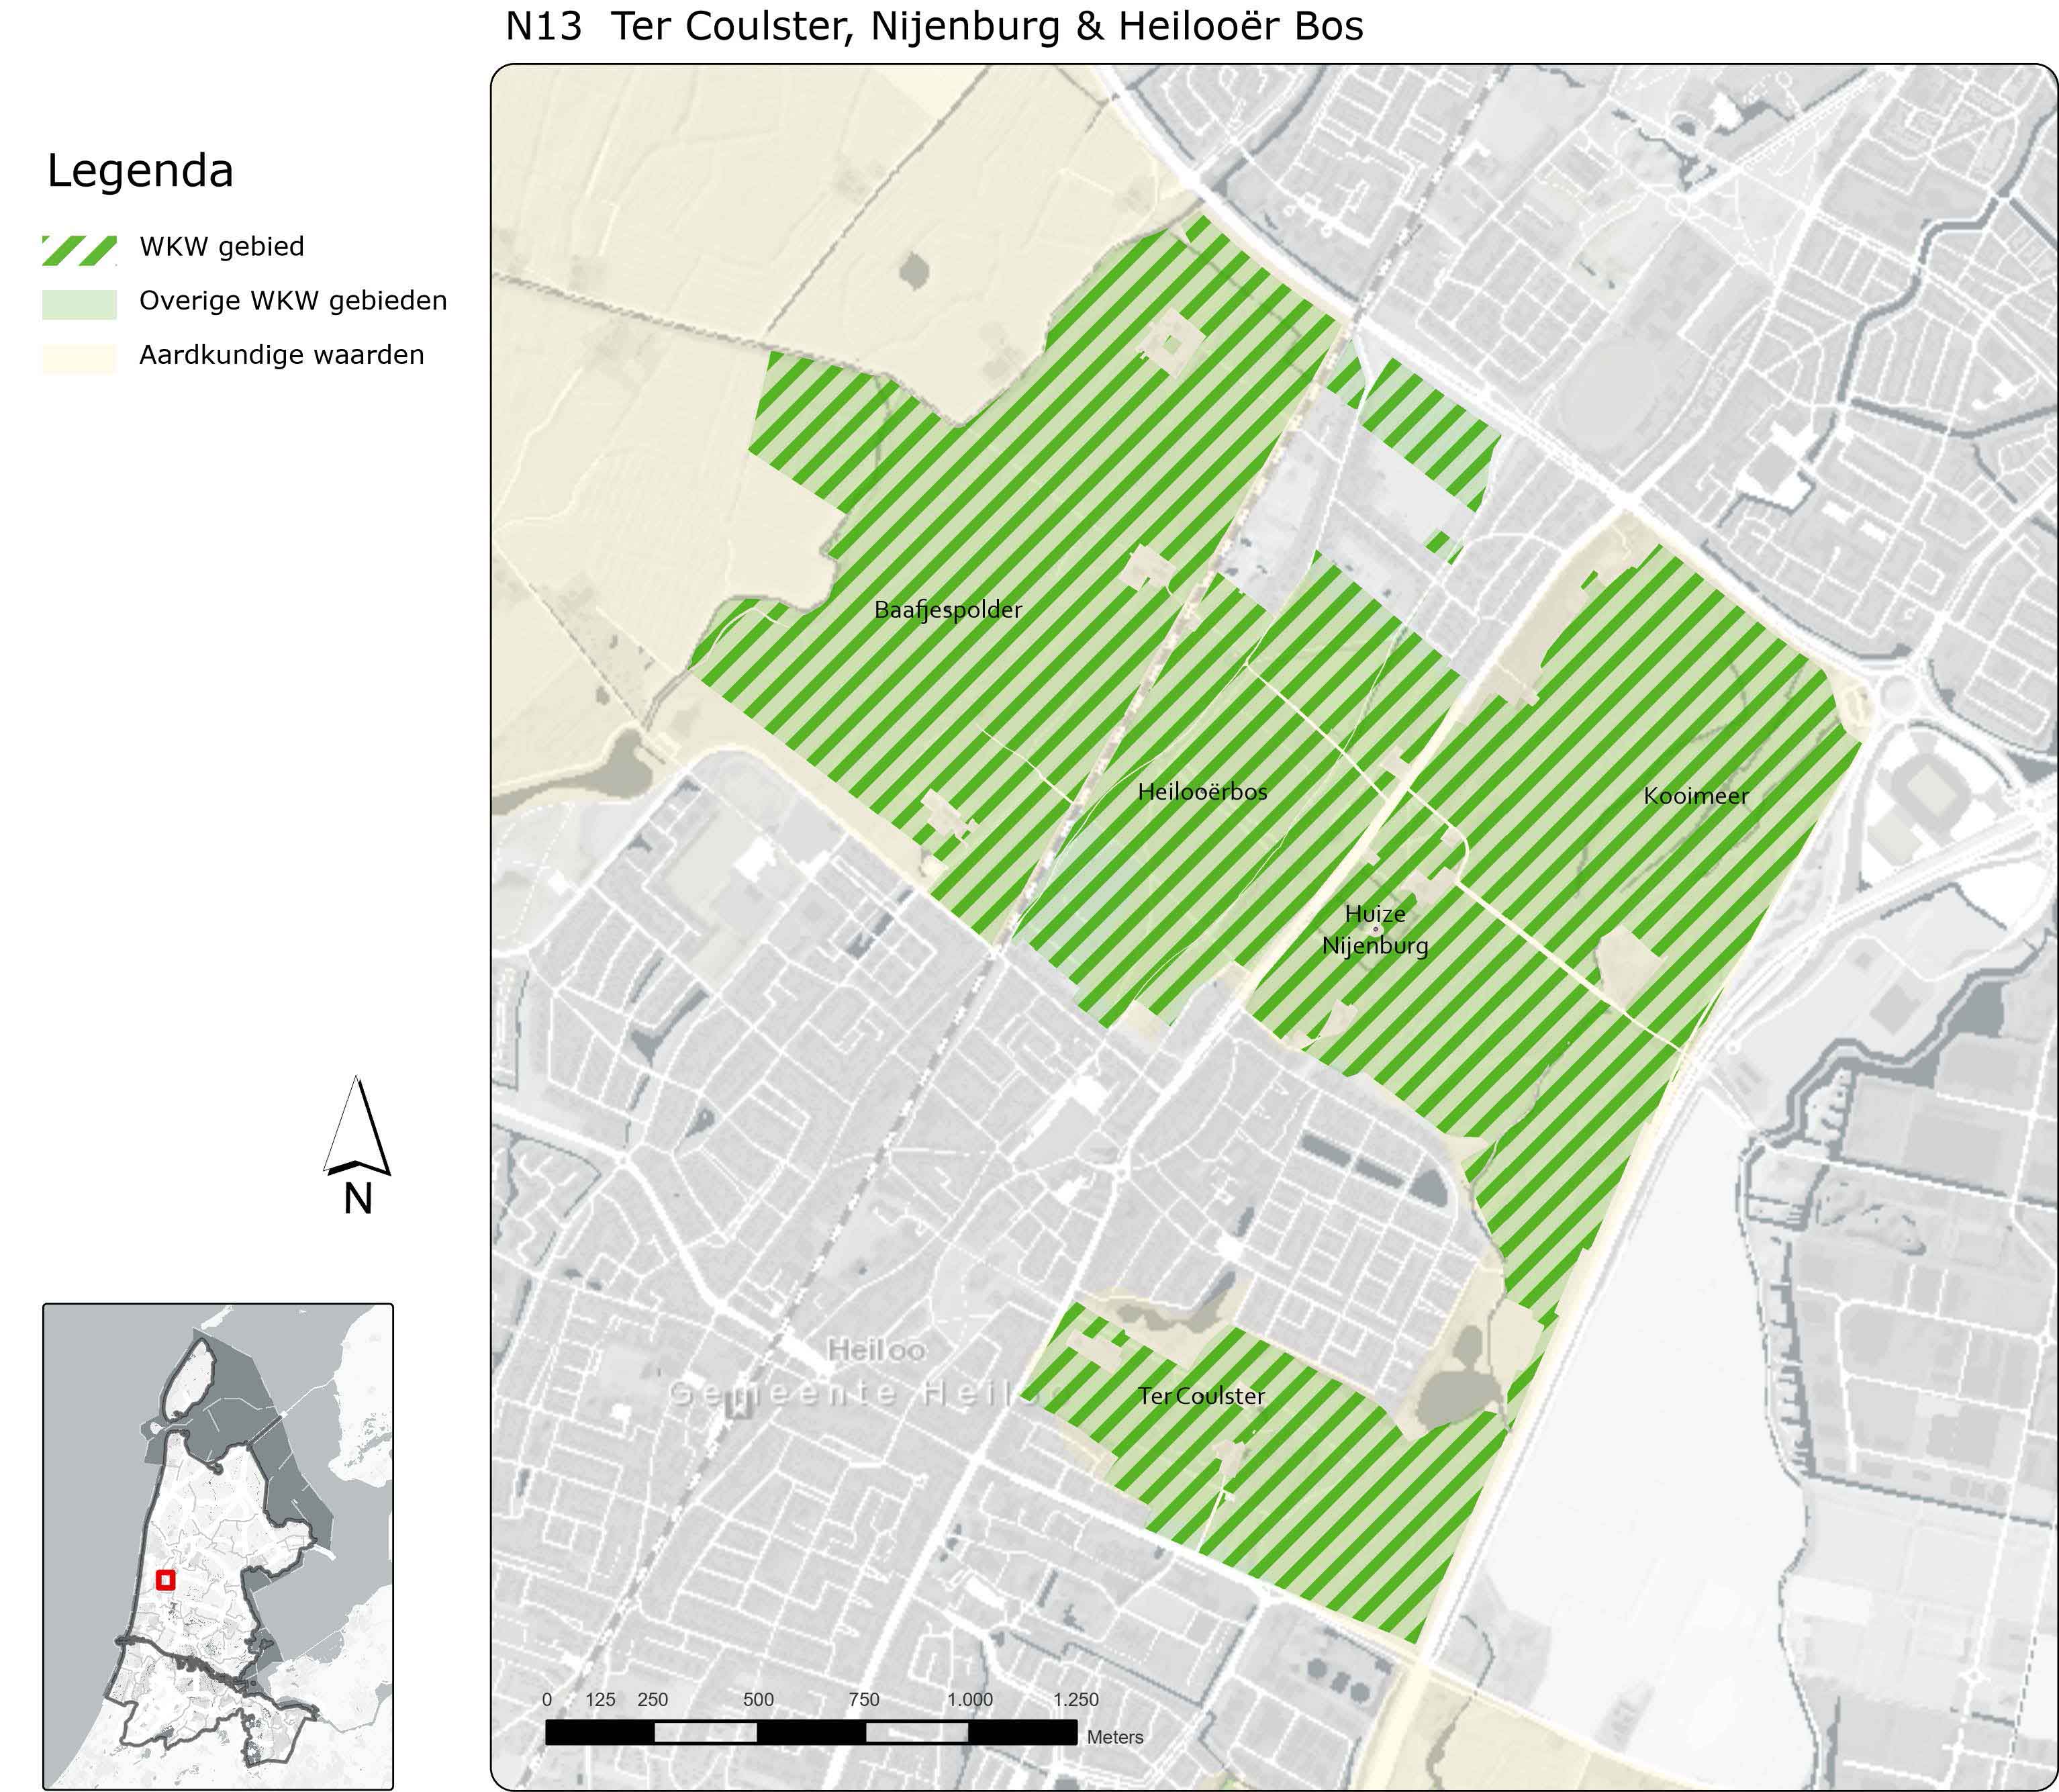Click the Noord-Holland inset overview map

click(218, 1545)
